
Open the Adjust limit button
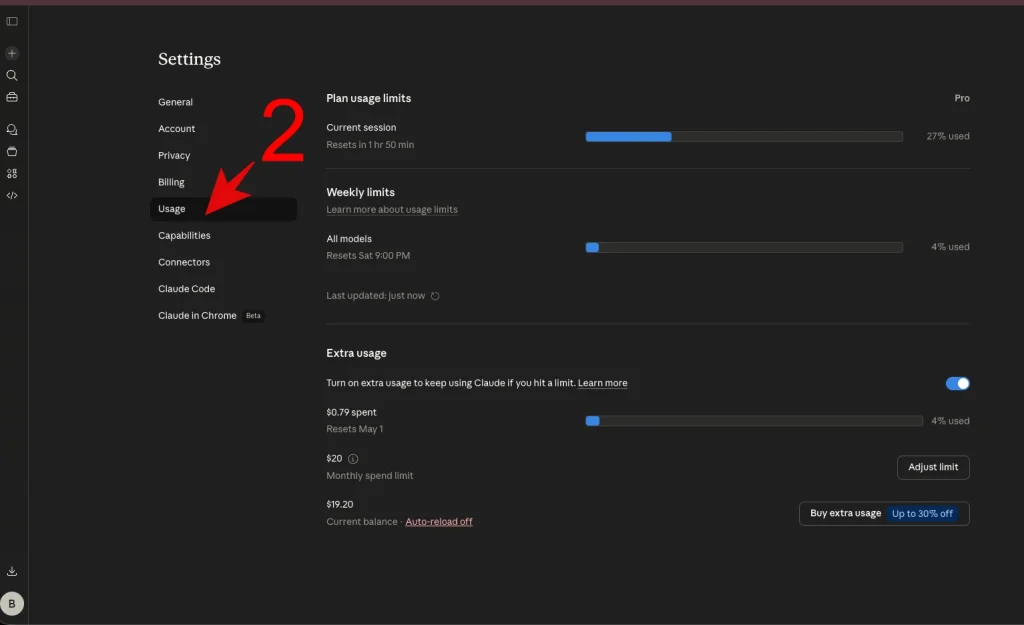[x=932, y=467]
